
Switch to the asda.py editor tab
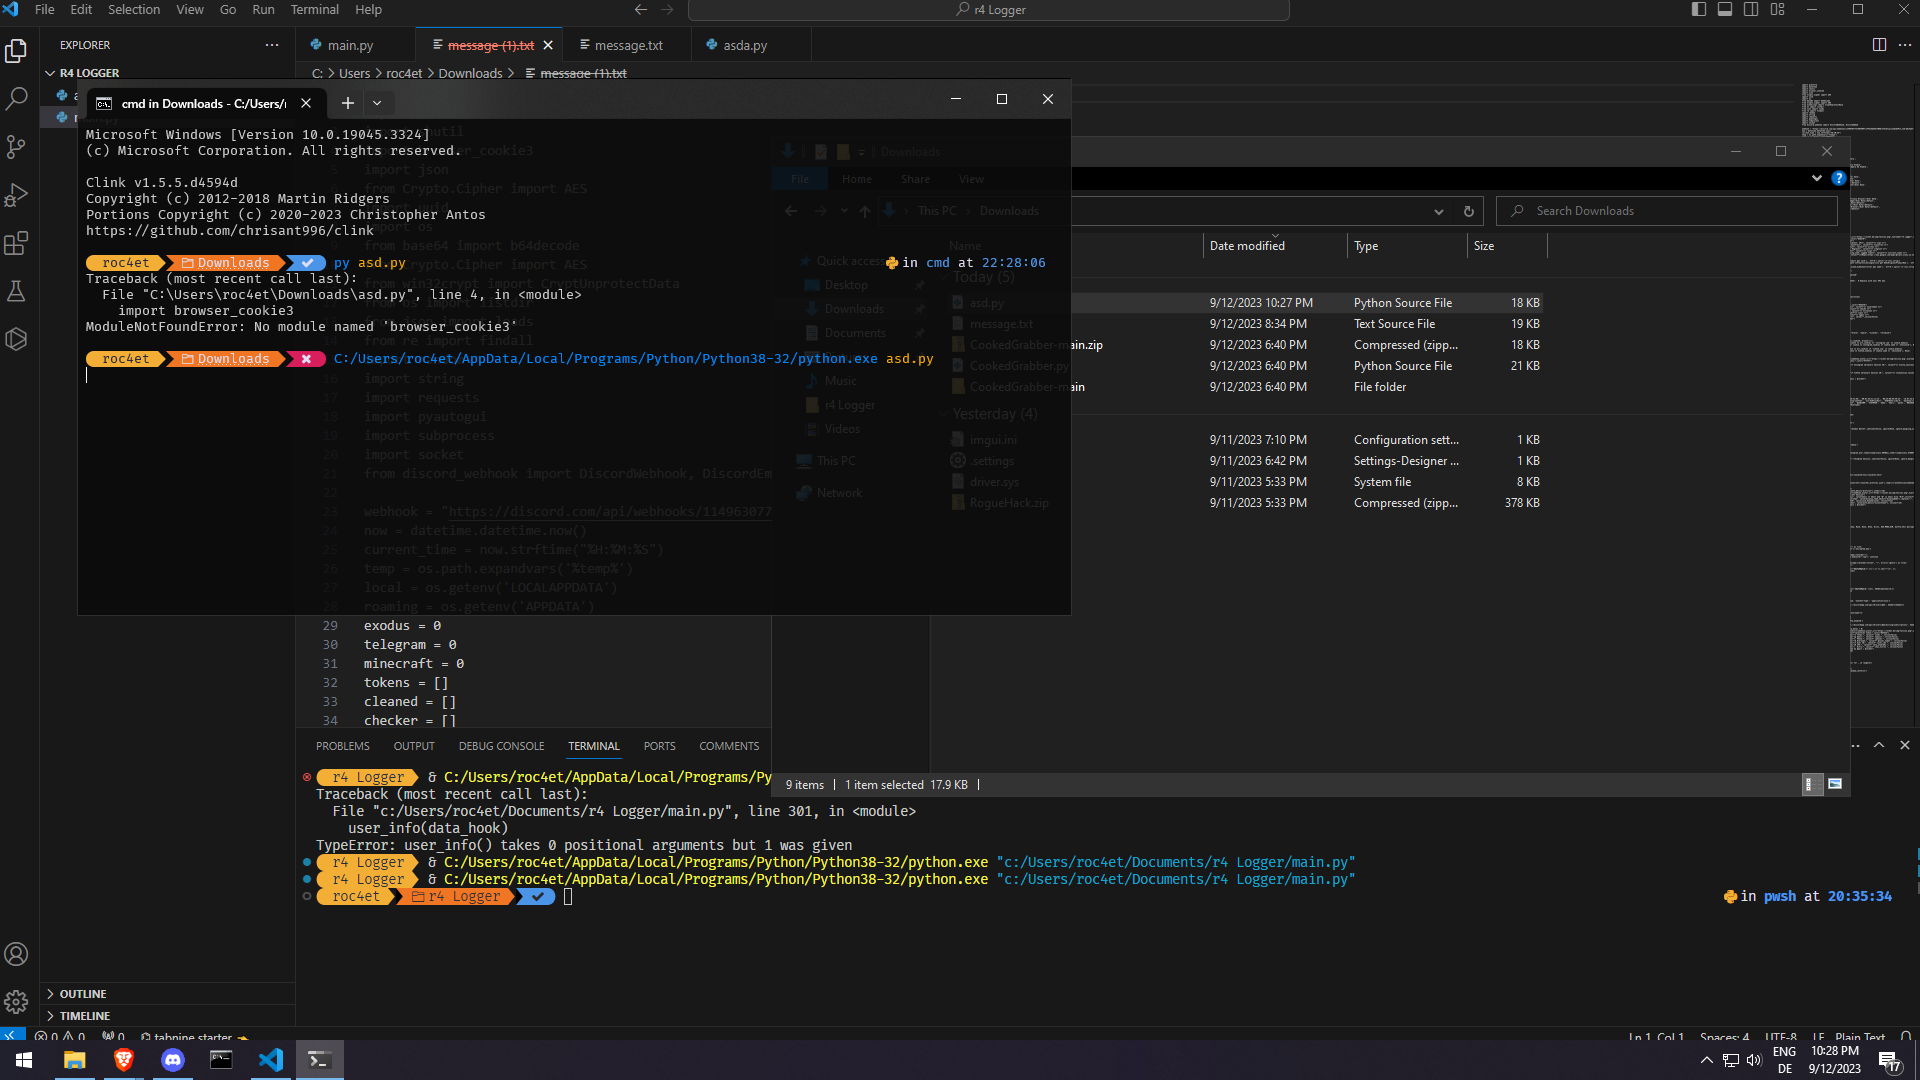744,45
